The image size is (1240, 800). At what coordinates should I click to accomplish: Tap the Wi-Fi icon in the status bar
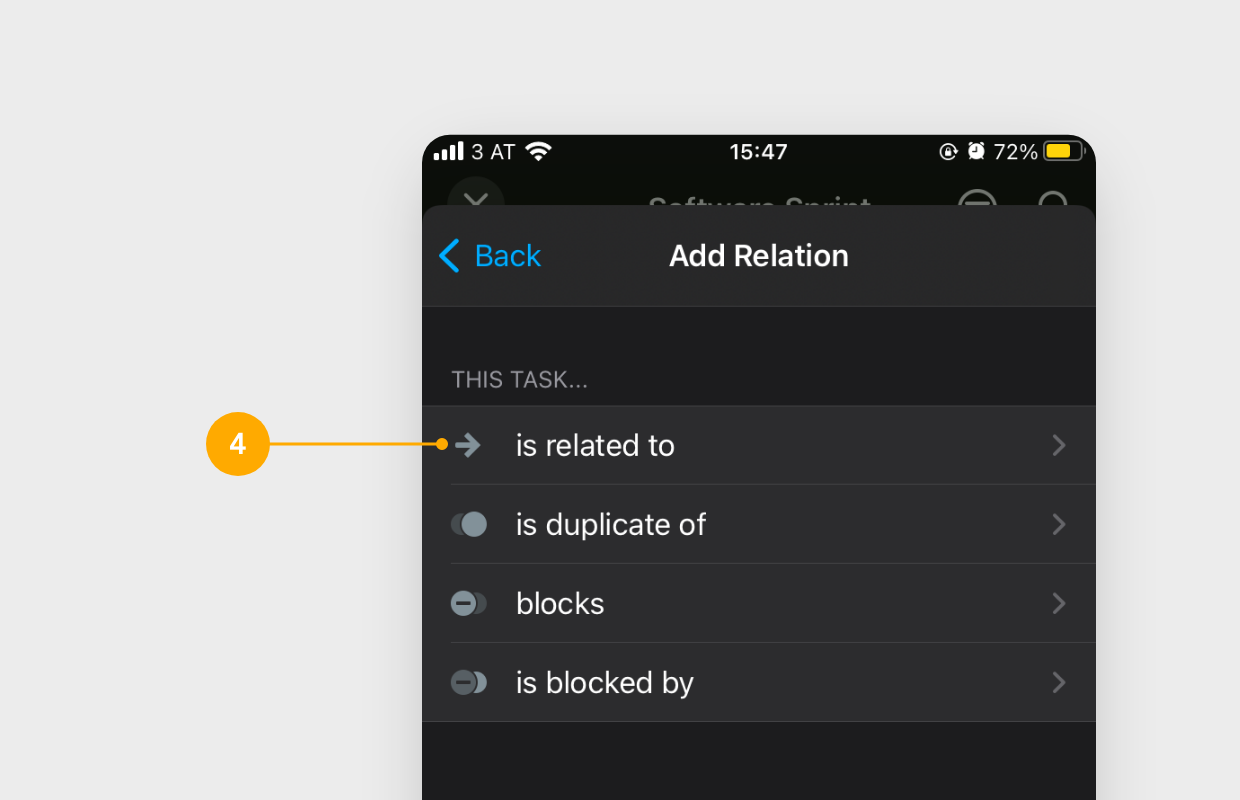coord(537,151)
